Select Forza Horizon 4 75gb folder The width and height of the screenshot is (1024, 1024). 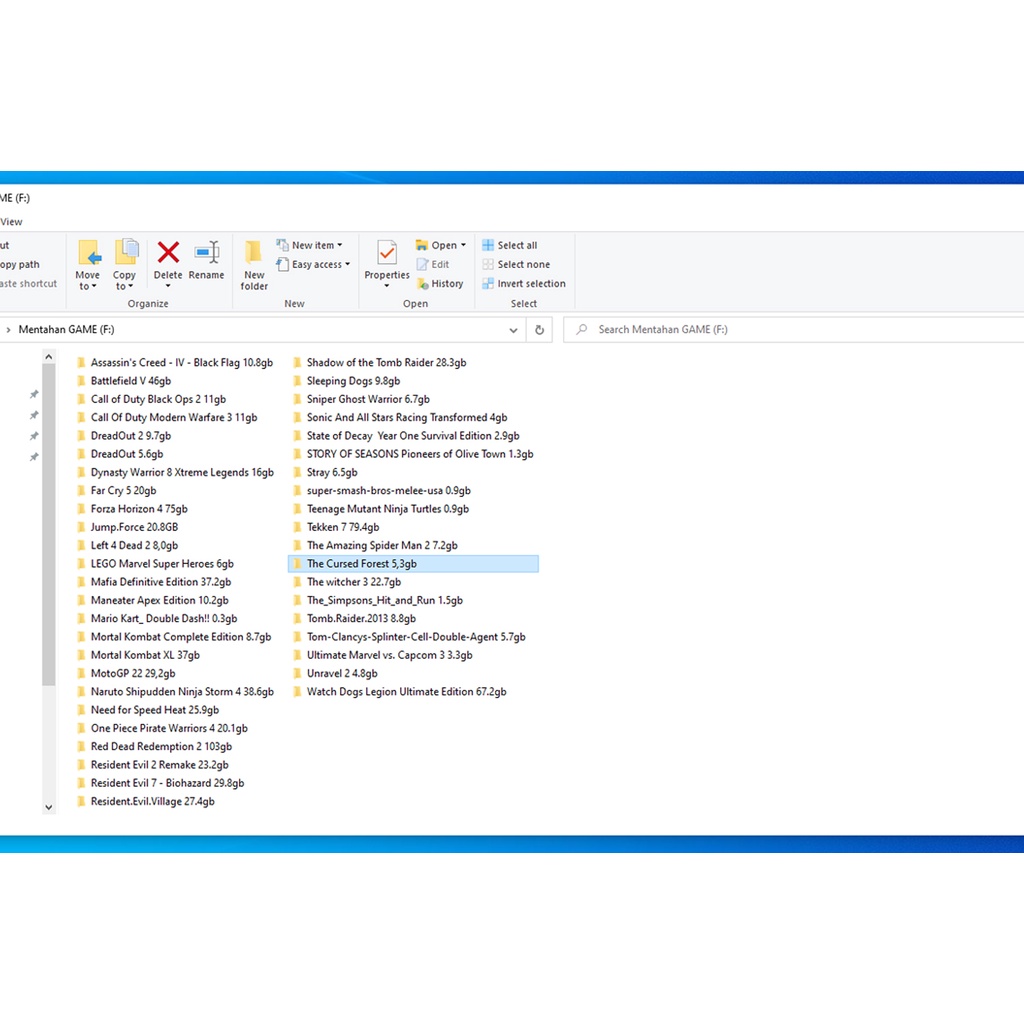click(x=133, y=509)
